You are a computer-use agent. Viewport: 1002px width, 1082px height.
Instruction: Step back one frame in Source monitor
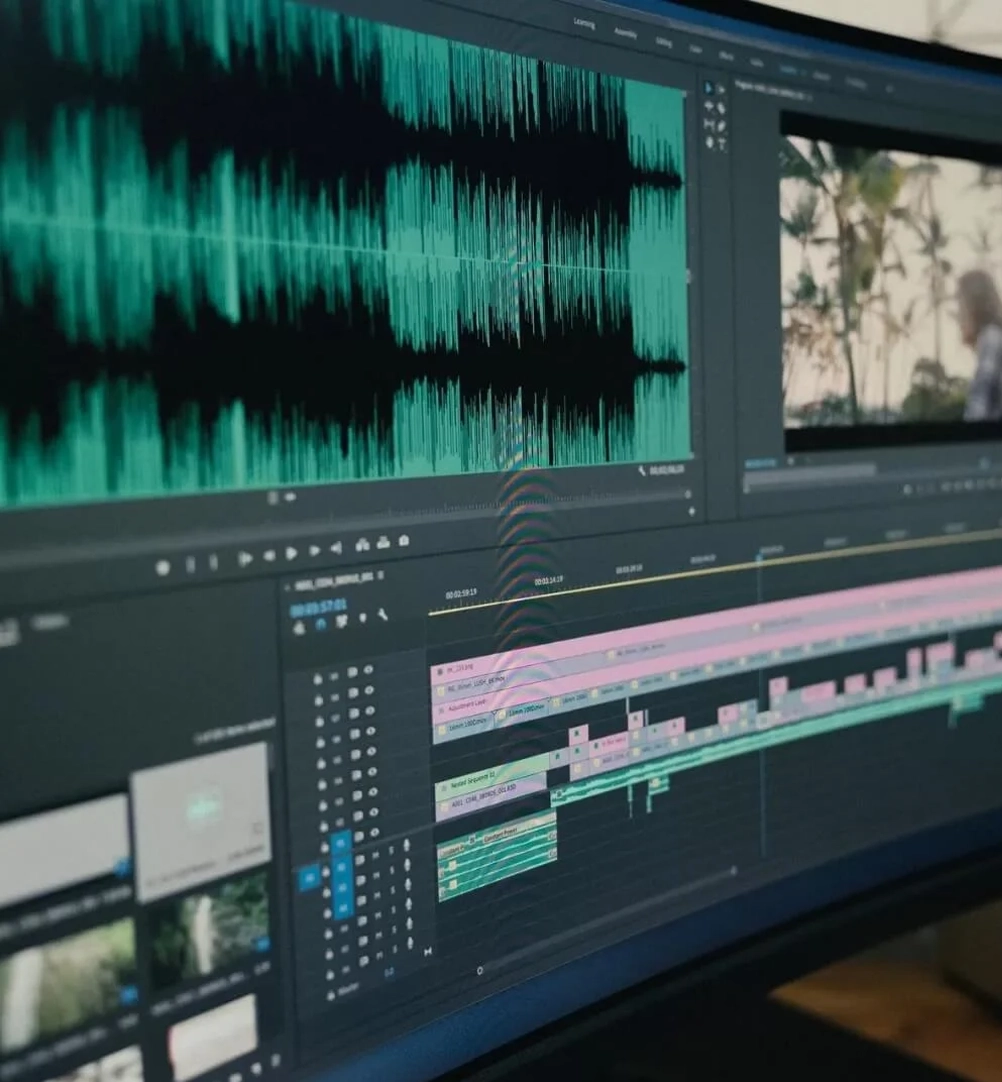(x=269, y=556)
